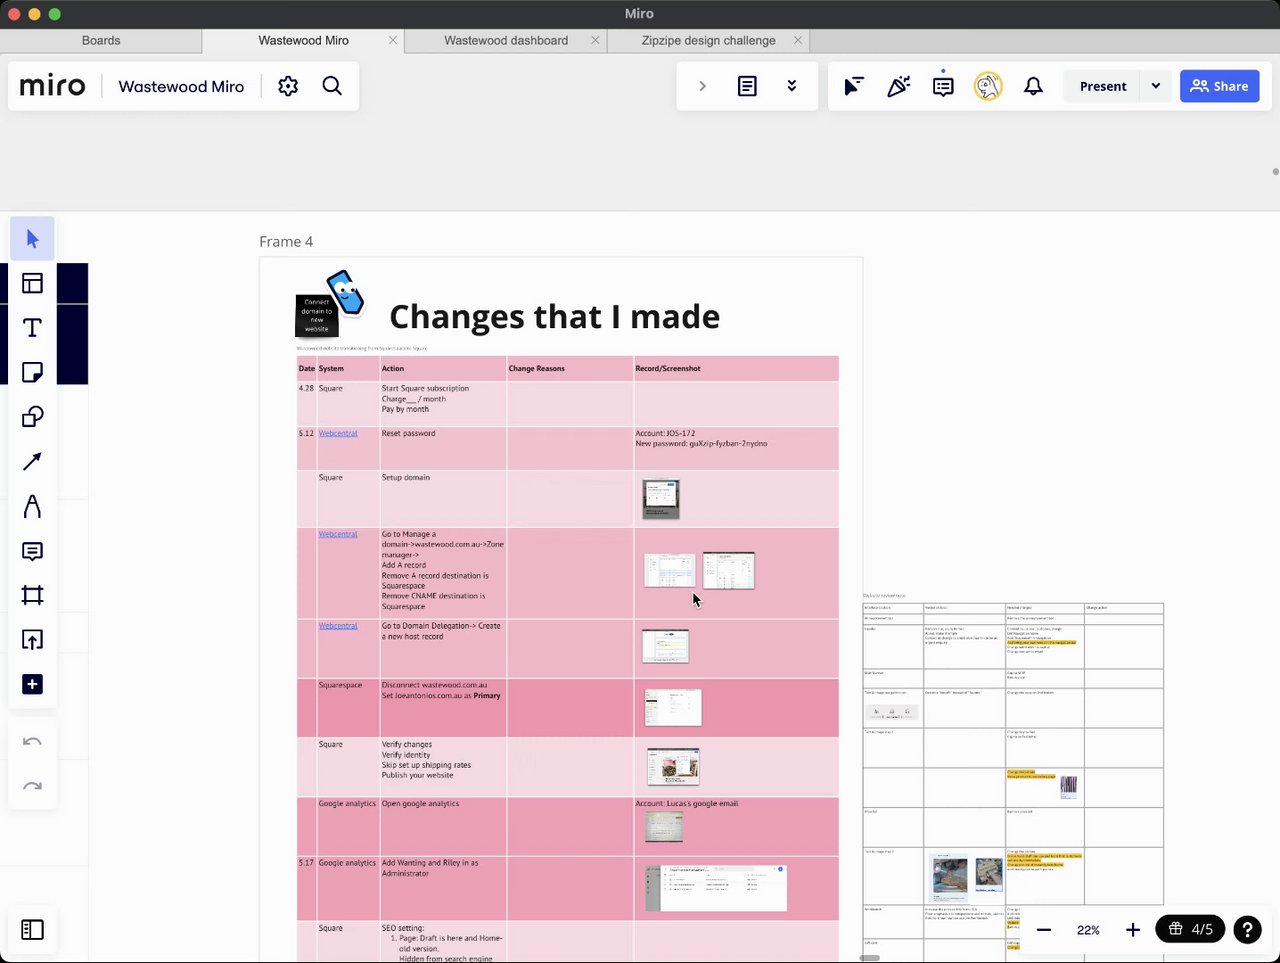Select the cursor Select tool

[32, 239]
